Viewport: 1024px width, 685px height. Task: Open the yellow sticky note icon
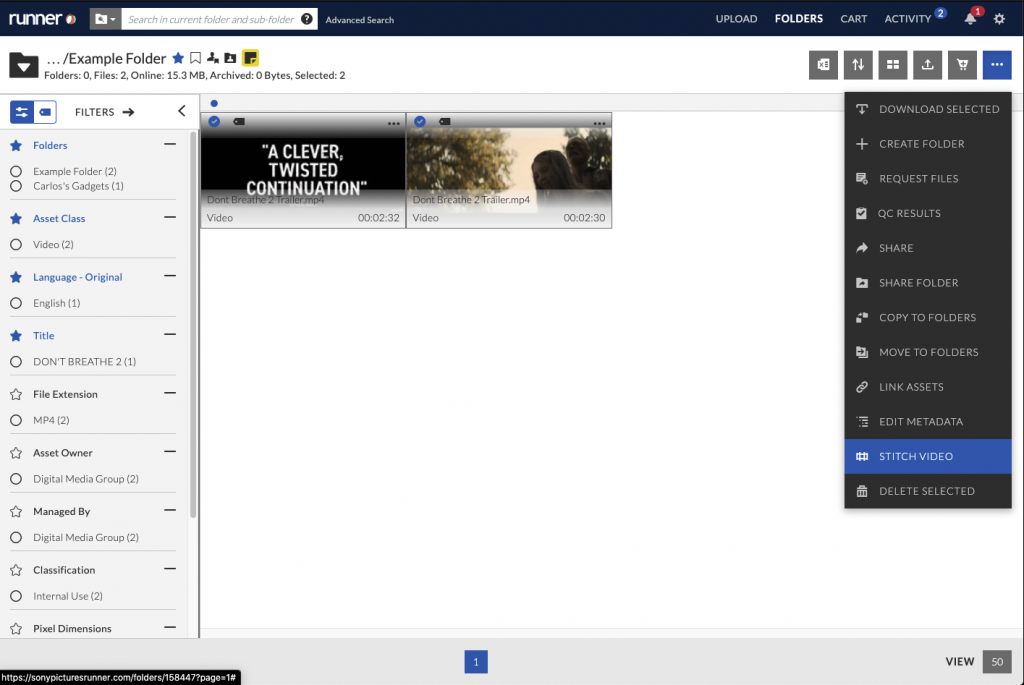(x=250, y=58)
